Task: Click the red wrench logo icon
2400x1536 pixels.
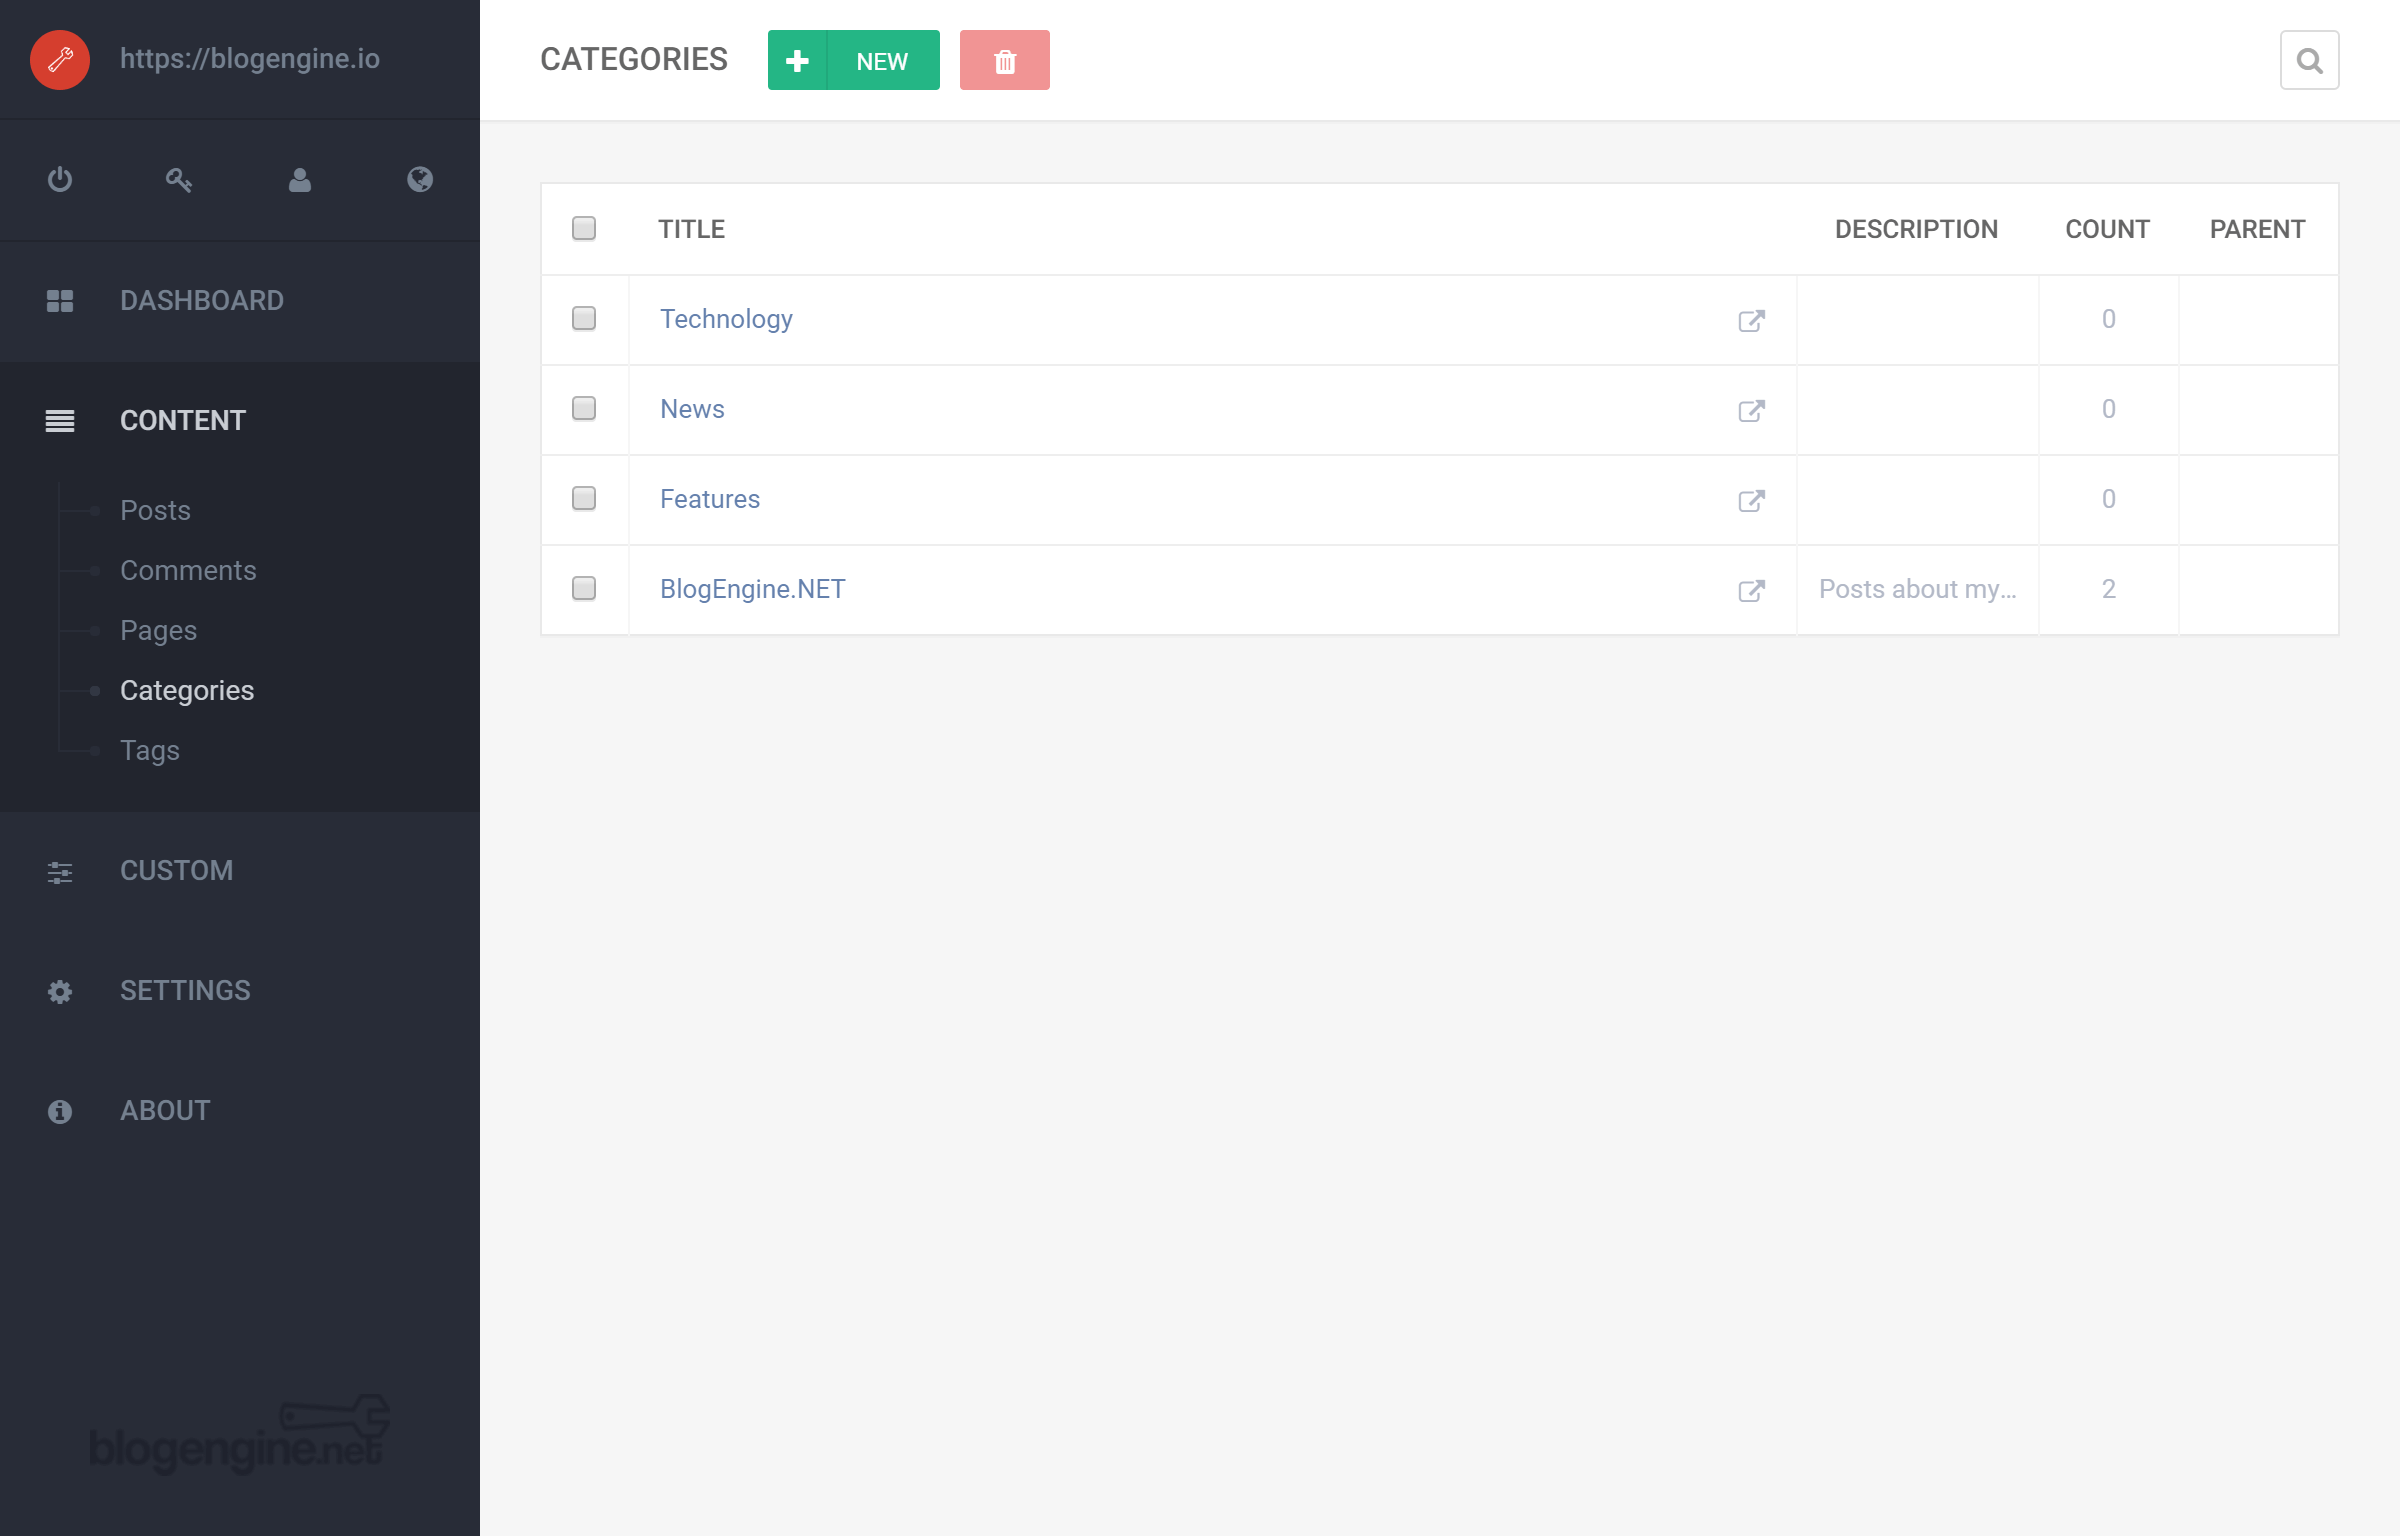Action: [60, 60]
